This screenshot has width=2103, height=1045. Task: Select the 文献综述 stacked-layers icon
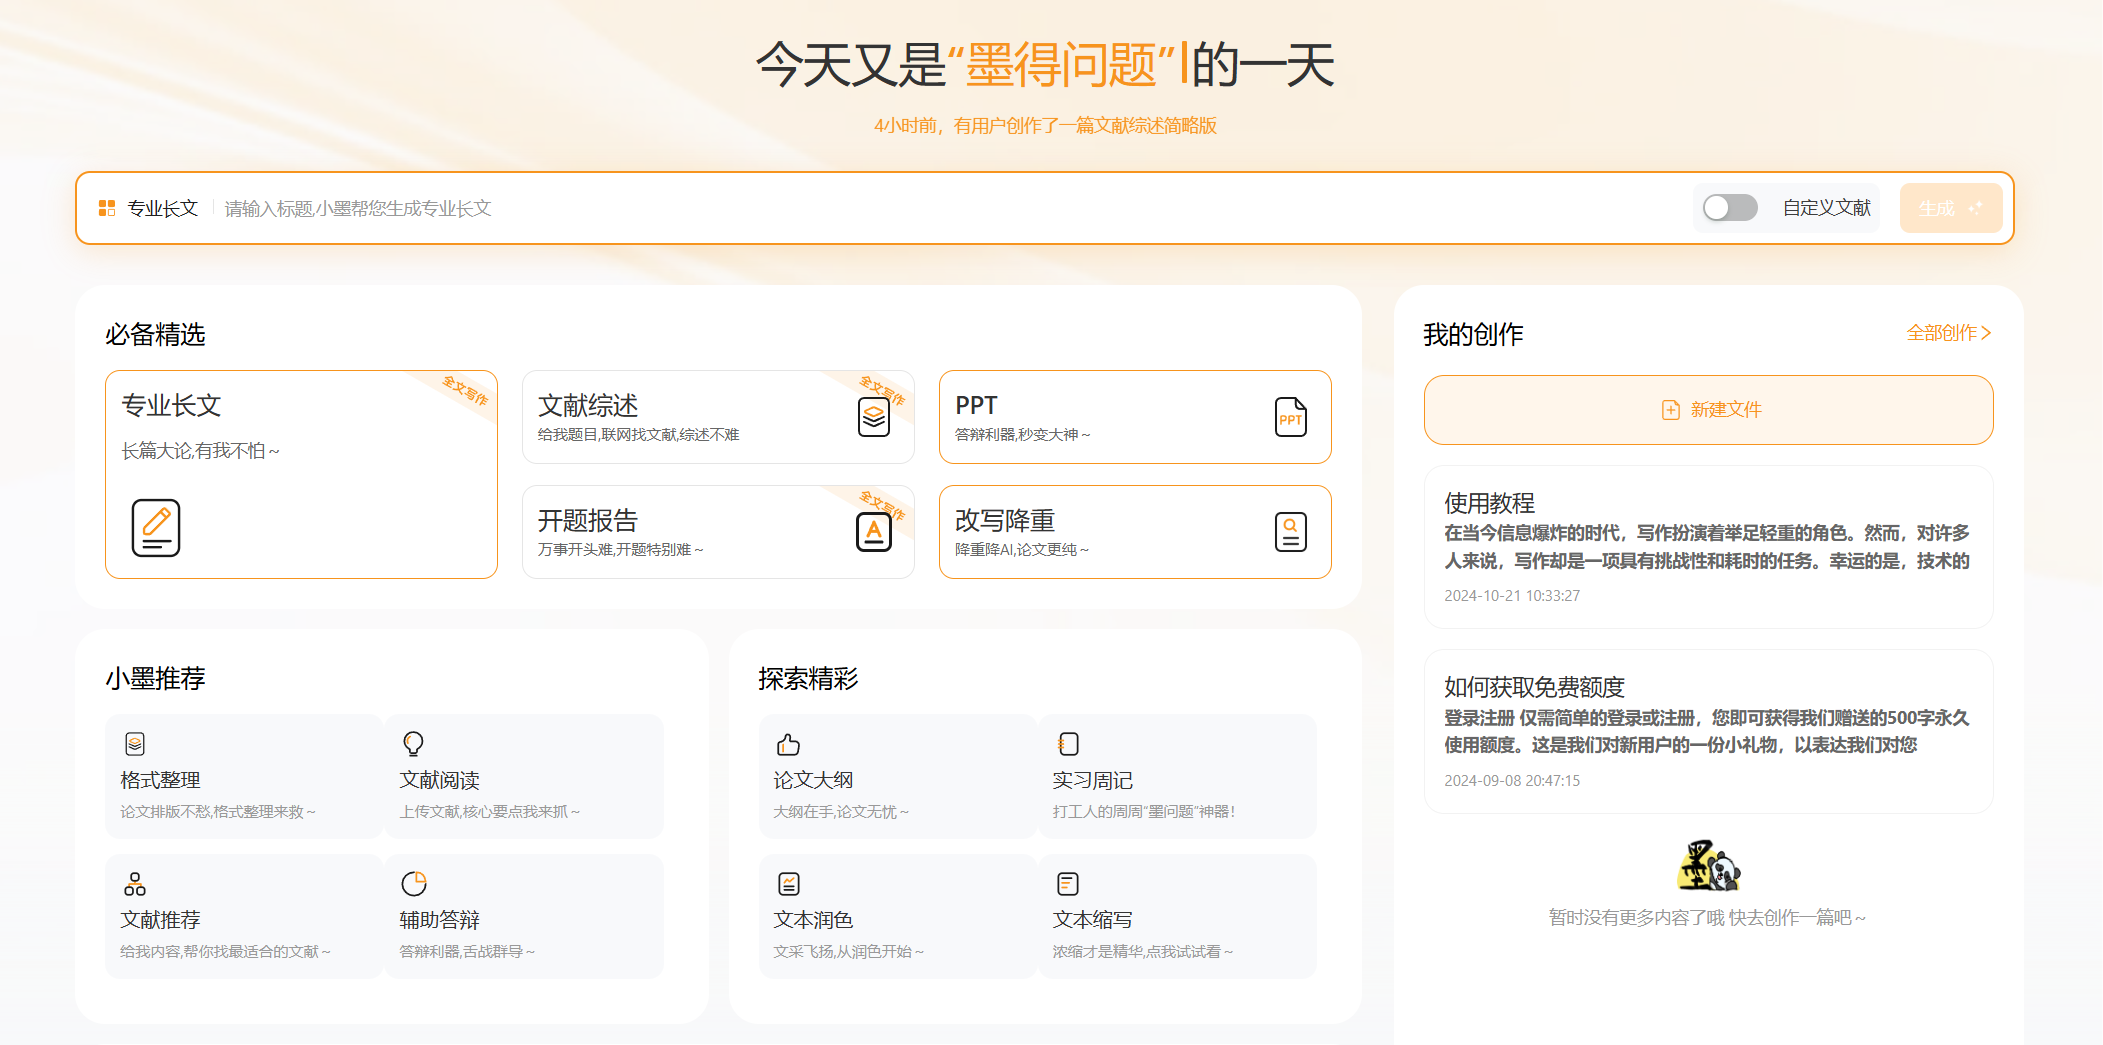tap(875, 418)
